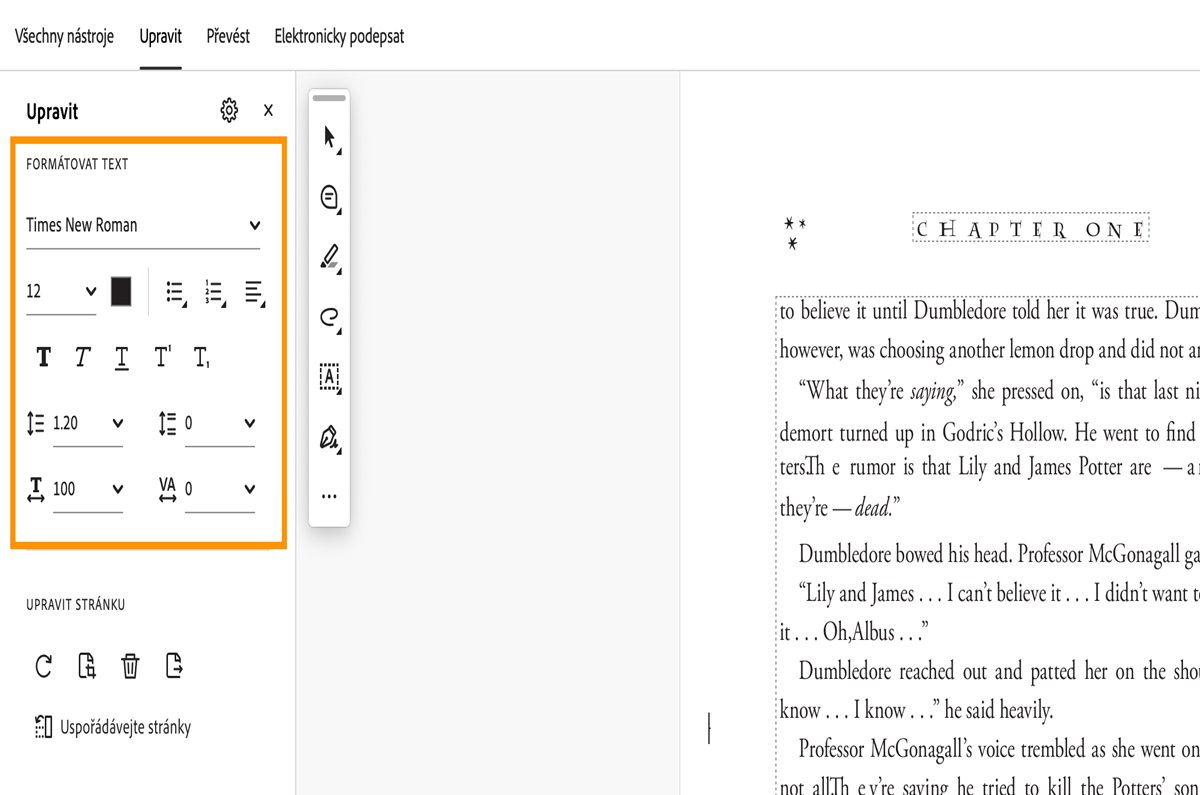Click the word 'saying,' in italic text
The width and height of the screenshot is (1200, 795).
(x=936, y=391)
